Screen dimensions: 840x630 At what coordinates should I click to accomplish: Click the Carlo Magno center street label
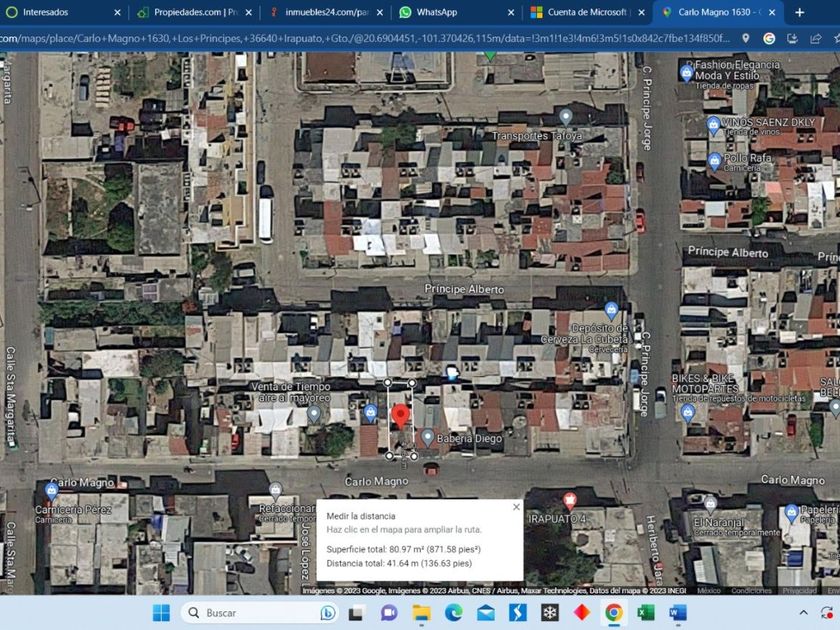(376, 482)
